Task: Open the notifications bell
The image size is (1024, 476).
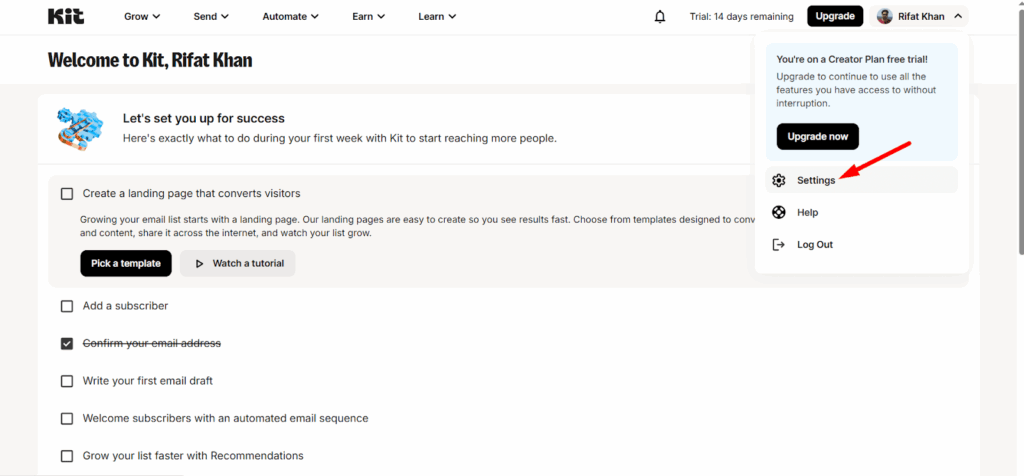Action: point(660,16)
